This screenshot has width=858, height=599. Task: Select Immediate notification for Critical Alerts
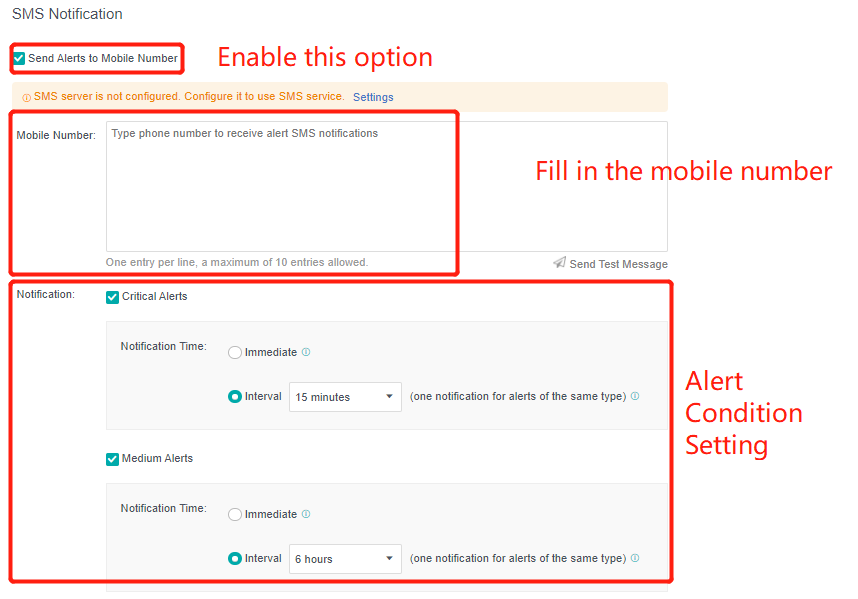pos(235,353)
